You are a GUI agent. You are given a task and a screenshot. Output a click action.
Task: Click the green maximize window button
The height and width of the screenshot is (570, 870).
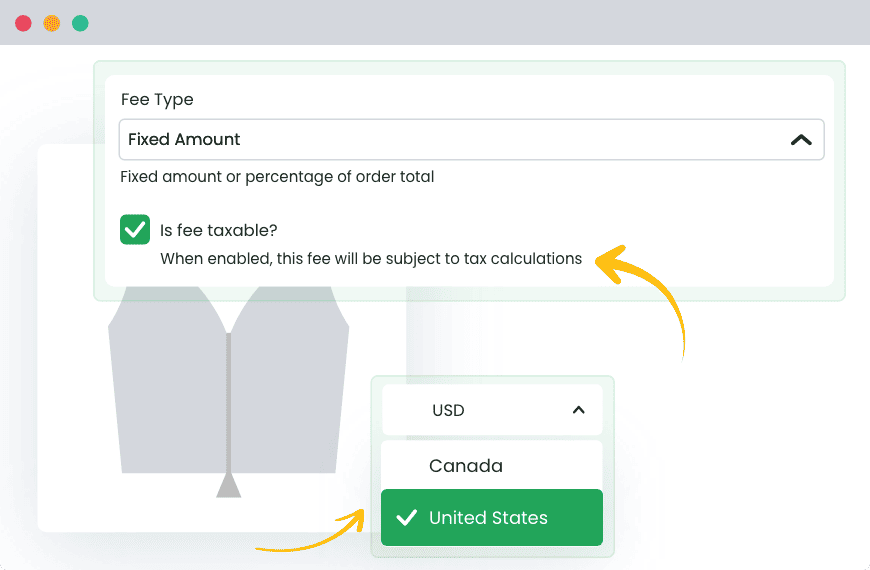click(80, 23)
